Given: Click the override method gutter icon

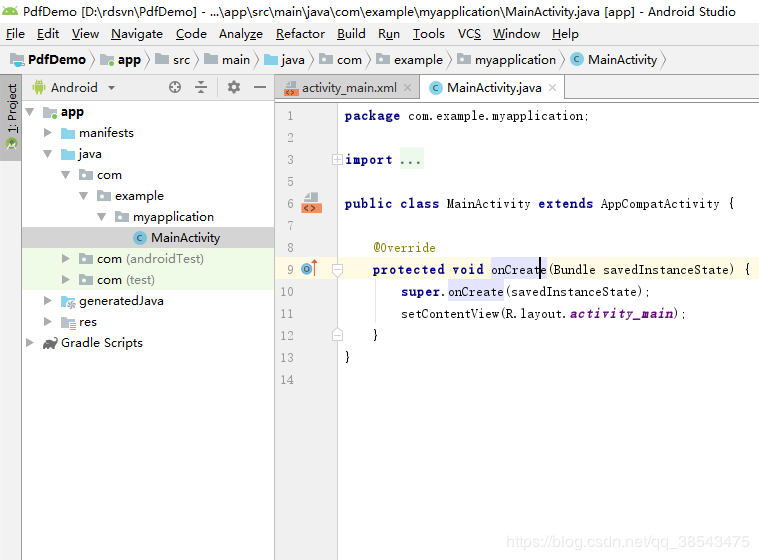Looking at the screenshot, I should click(x=309, y=268).
